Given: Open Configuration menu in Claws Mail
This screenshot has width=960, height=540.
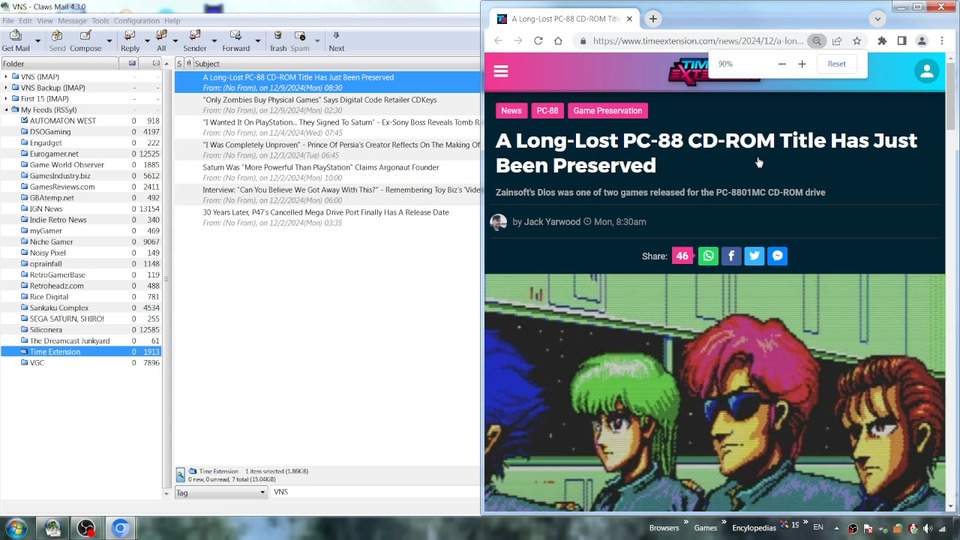Looking at the screenshot, I should point(137,21).
